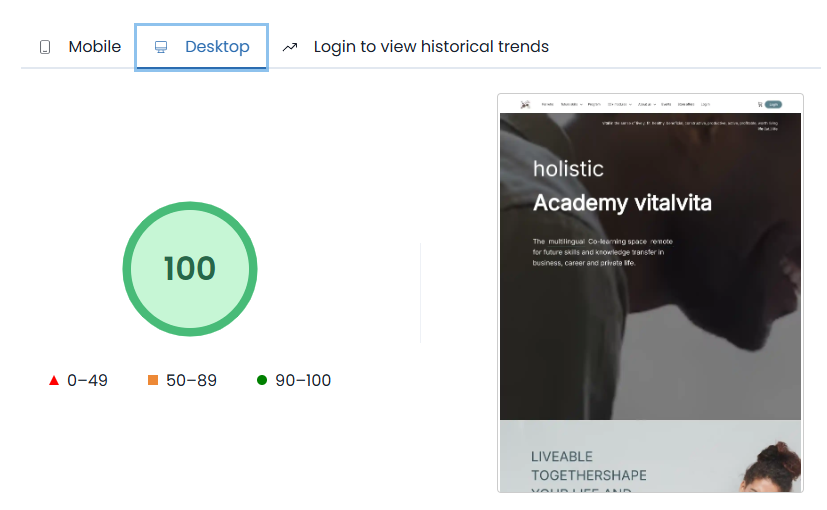The image size is (827, 510).
Task: Click the desktop monitor icon
Action: tap(161, 47)
